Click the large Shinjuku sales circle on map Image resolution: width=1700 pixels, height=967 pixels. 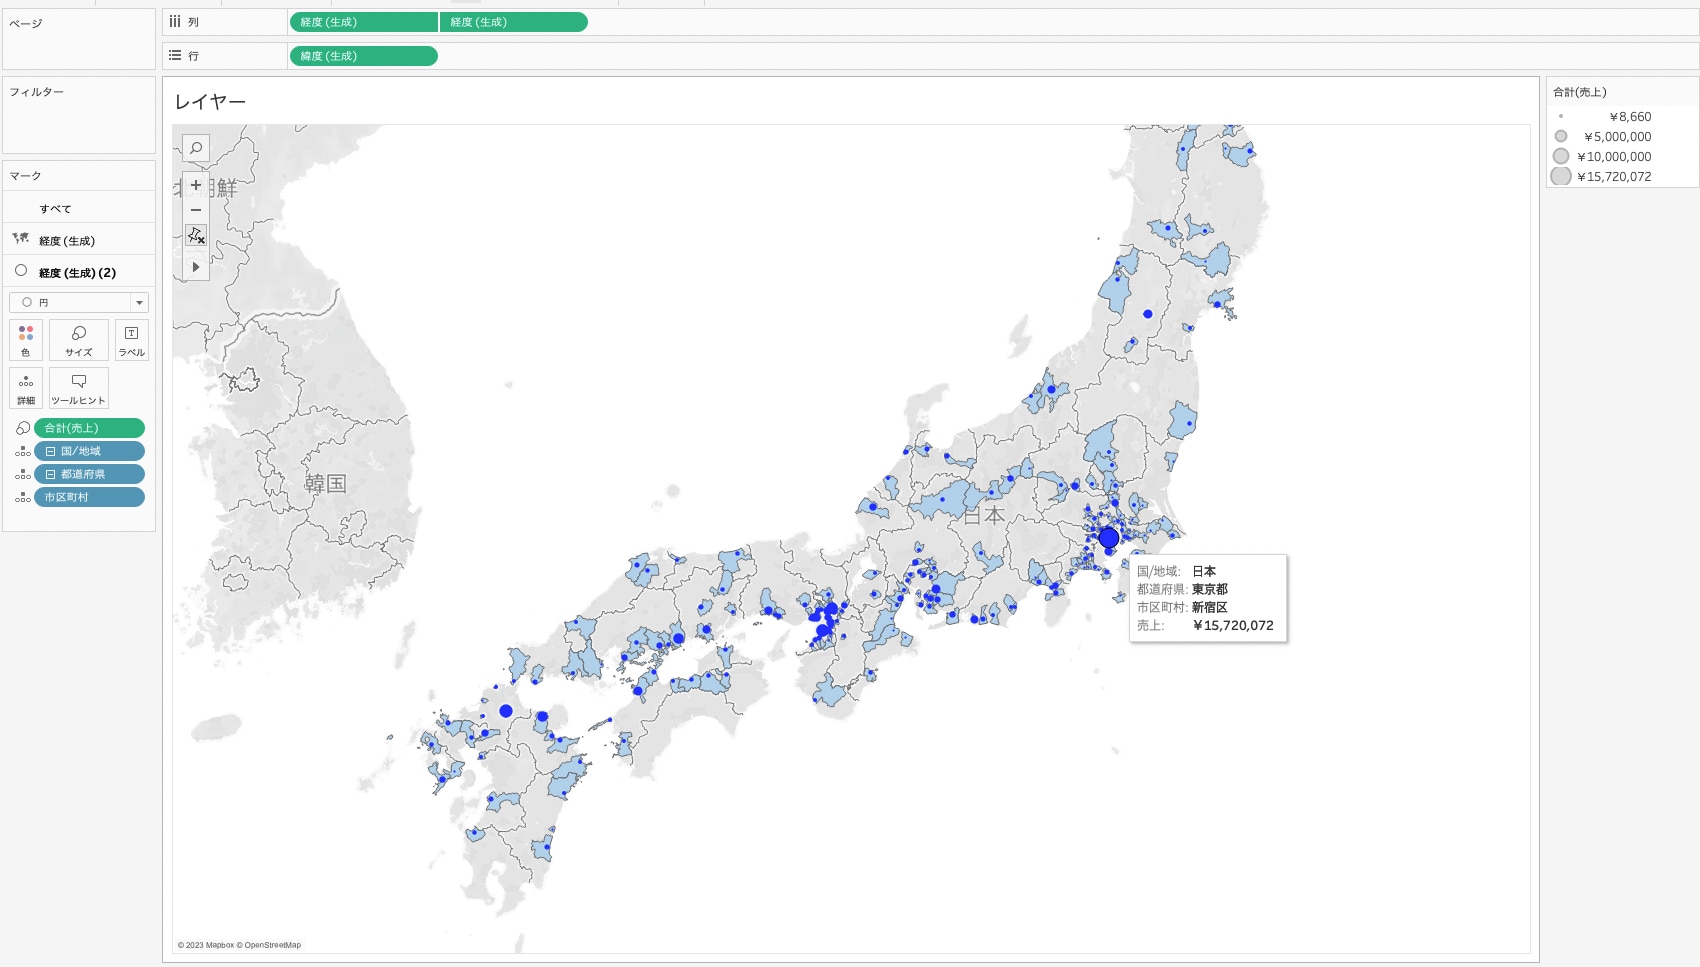(1109, 538)
